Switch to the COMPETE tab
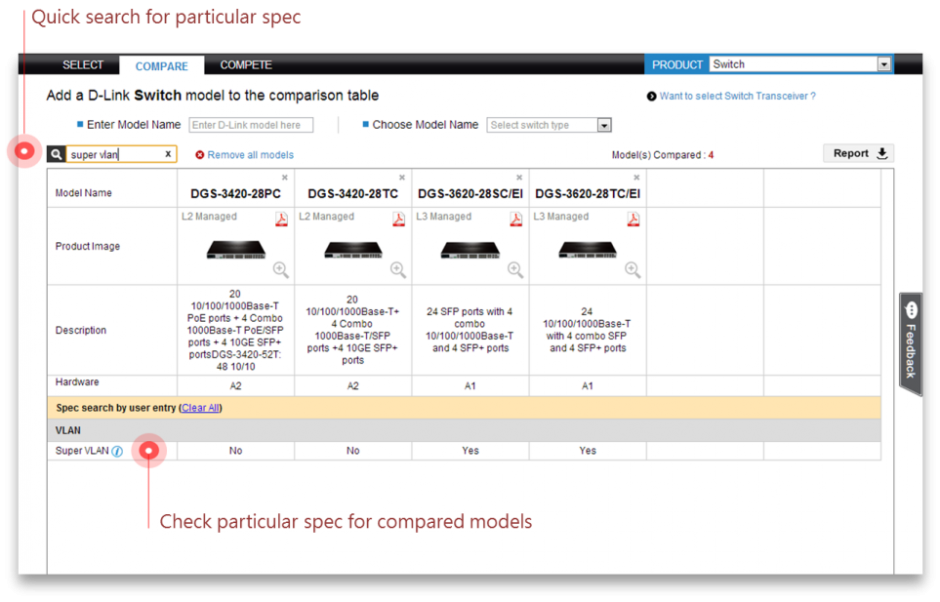The width and height of the screenshot is (940, 602). (246, 65)
